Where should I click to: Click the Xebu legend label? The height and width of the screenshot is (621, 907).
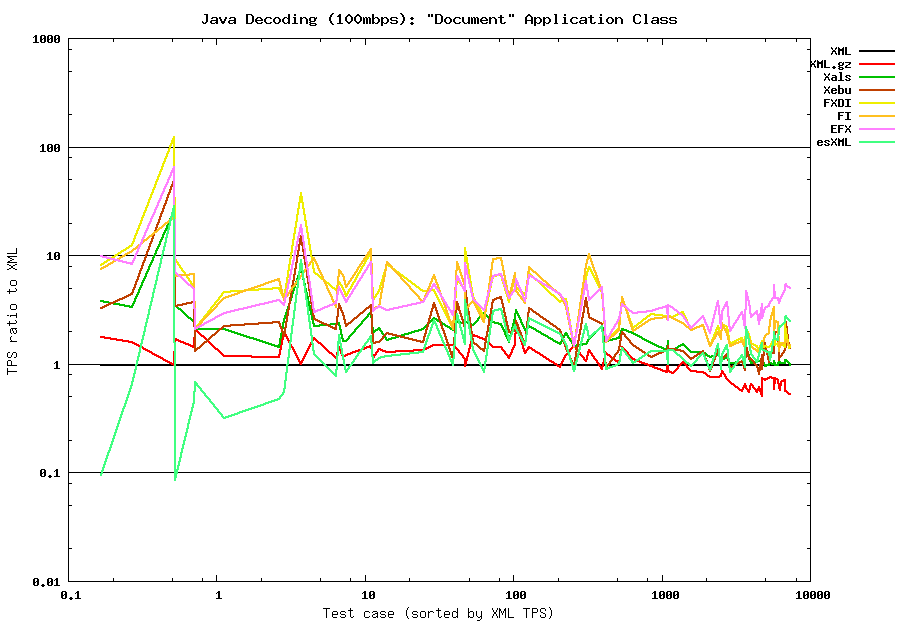[837, 90]
